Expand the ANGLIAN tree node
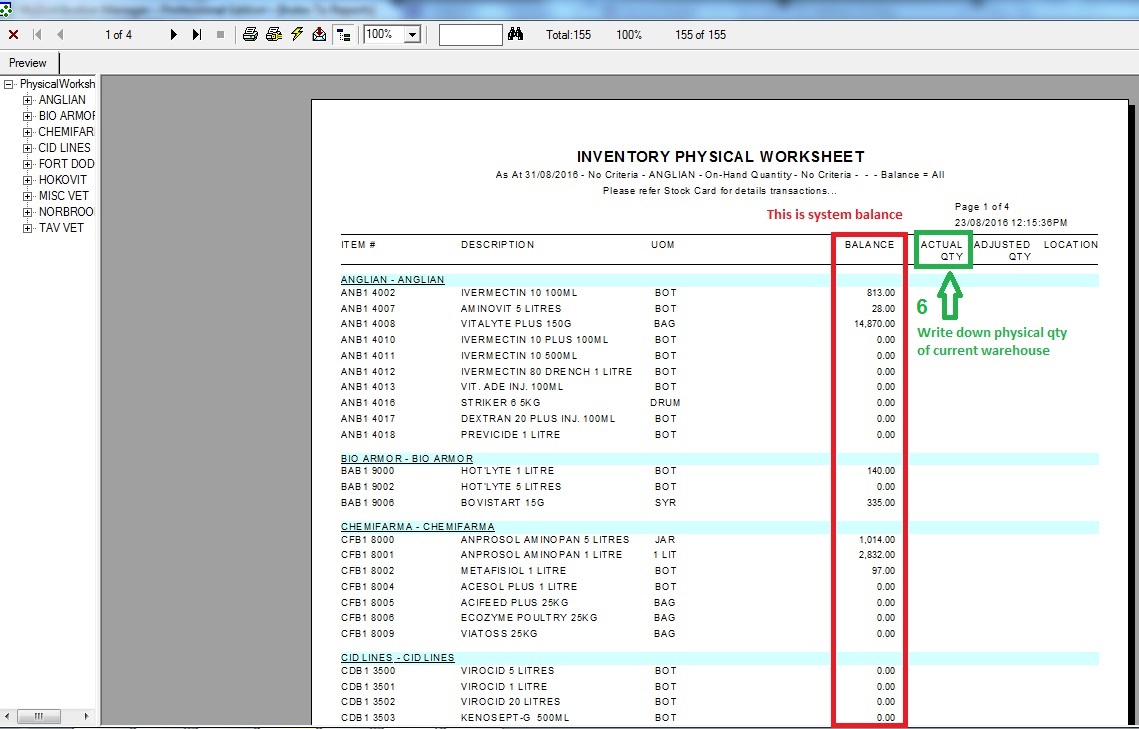The height and width of the screenshot is (729, 1139). (27, 100)
